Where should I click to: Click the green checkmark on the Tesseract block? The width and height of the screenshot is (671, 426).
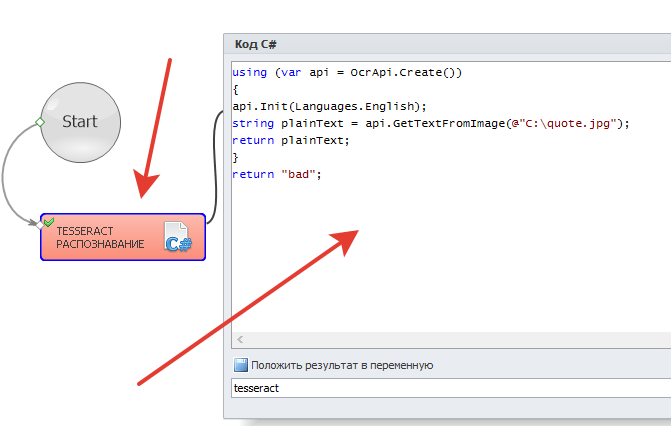pos(49,222)
